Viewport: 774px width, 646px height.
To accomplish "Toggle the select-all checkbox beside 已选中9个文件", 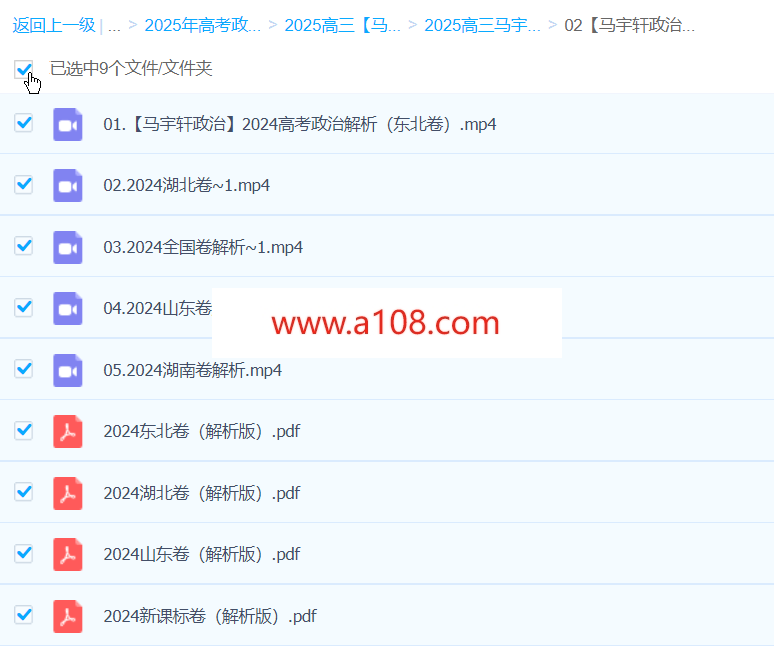I will point(24,69).
